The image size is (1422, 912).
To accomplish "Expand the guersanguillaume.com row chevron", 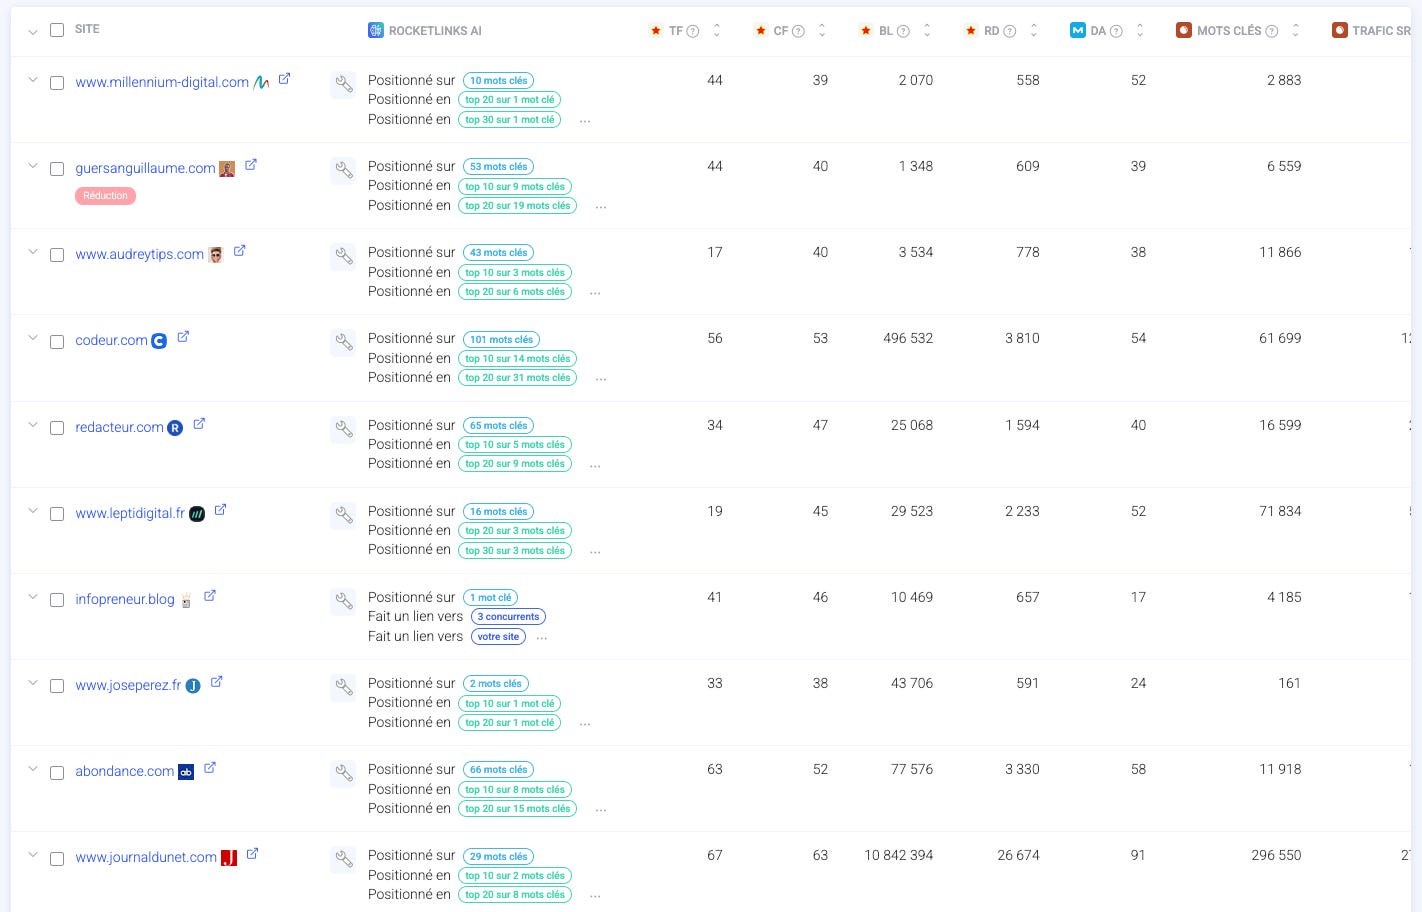I will coord(32,165).
